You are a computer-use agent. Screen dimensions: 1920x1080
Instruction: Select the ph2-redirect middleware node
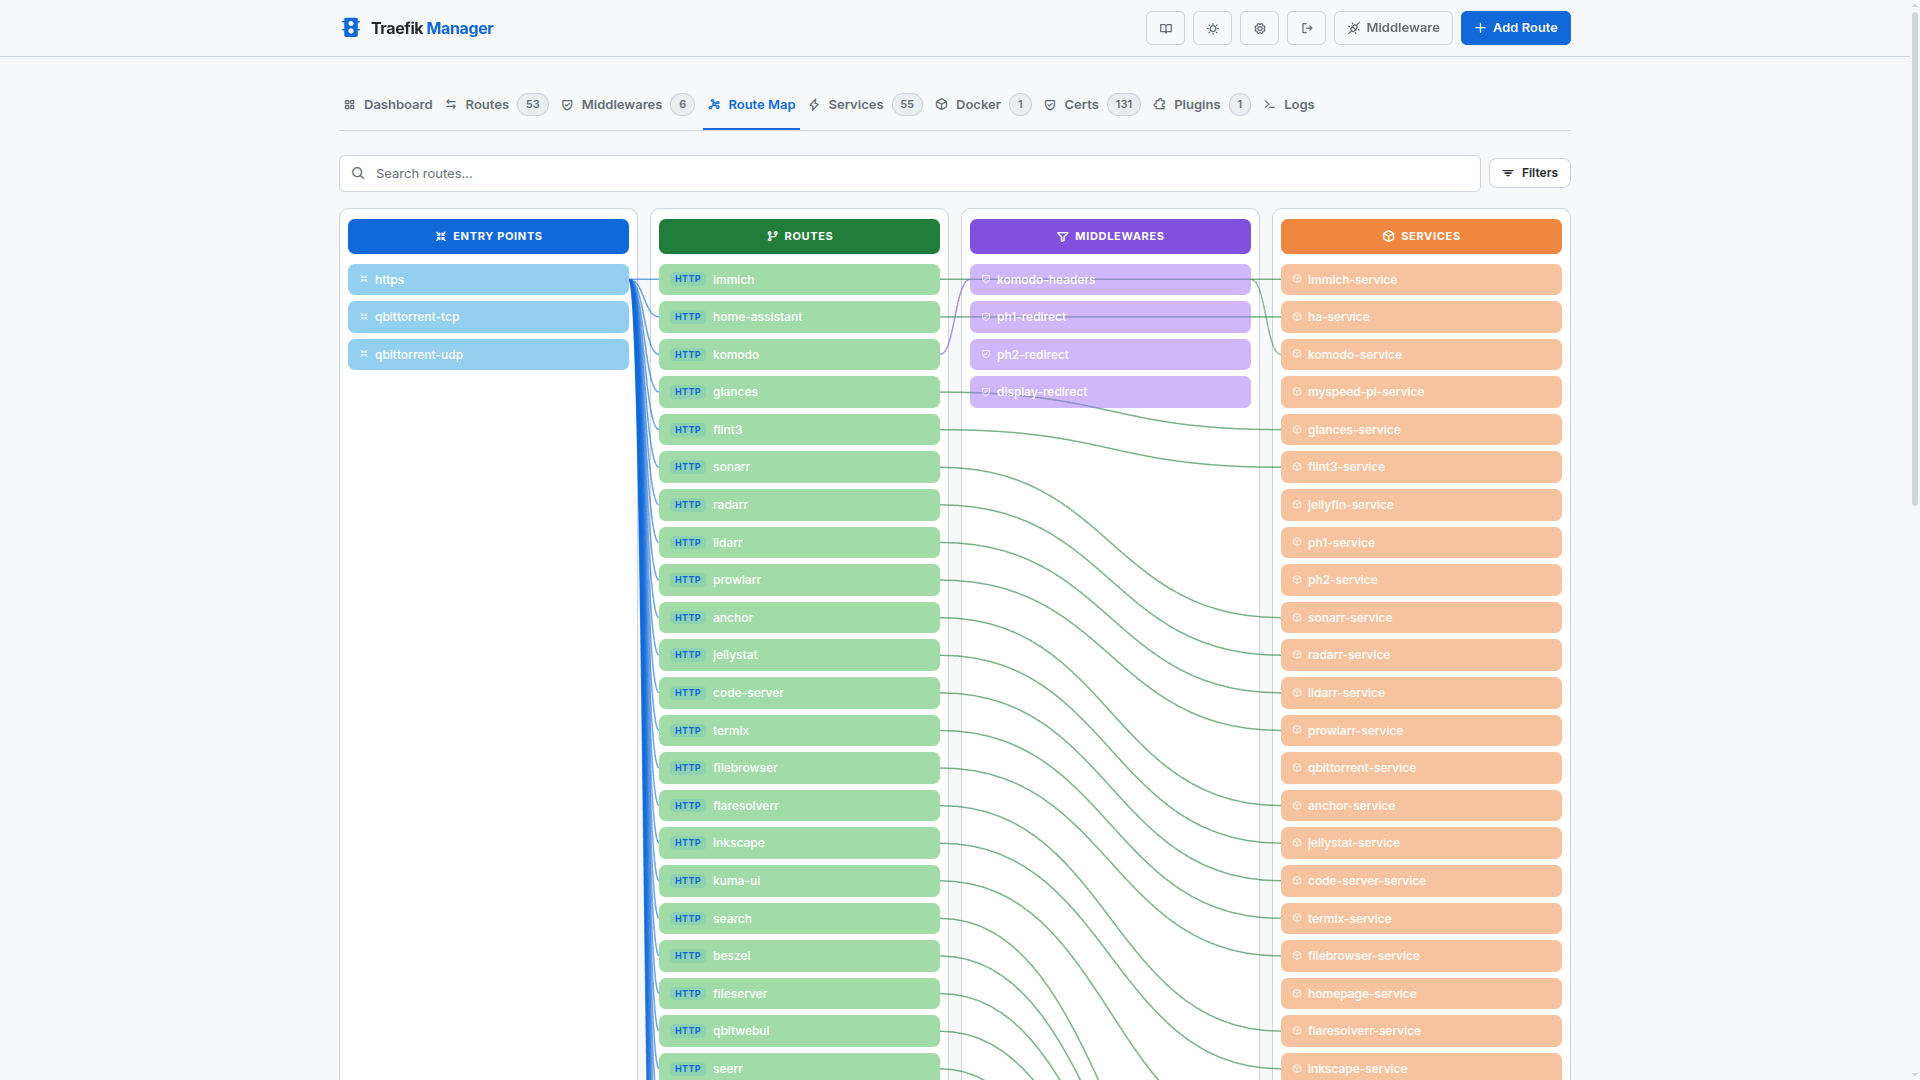point(1109,355)
